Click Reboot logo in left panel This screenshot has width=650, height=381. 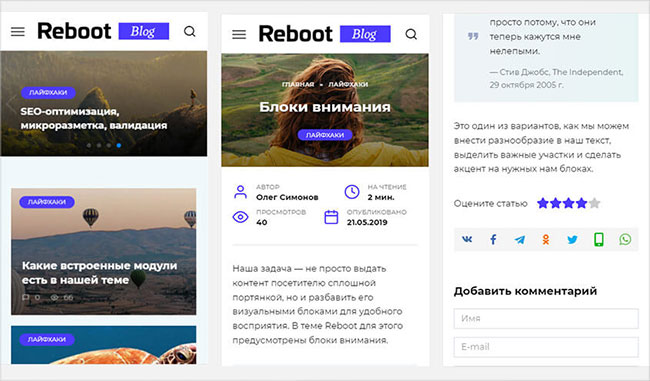[75, 31]
